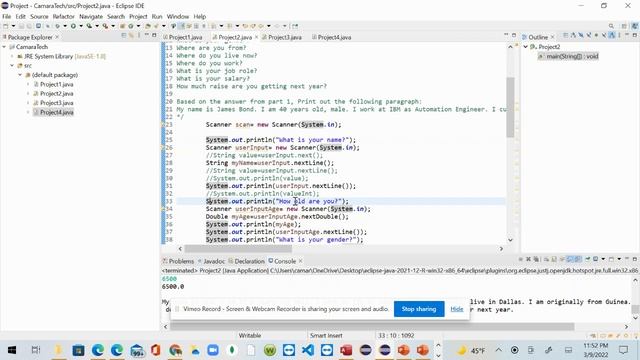
Task: Click the Open Perspective icon
Action: tap(624, 26)
